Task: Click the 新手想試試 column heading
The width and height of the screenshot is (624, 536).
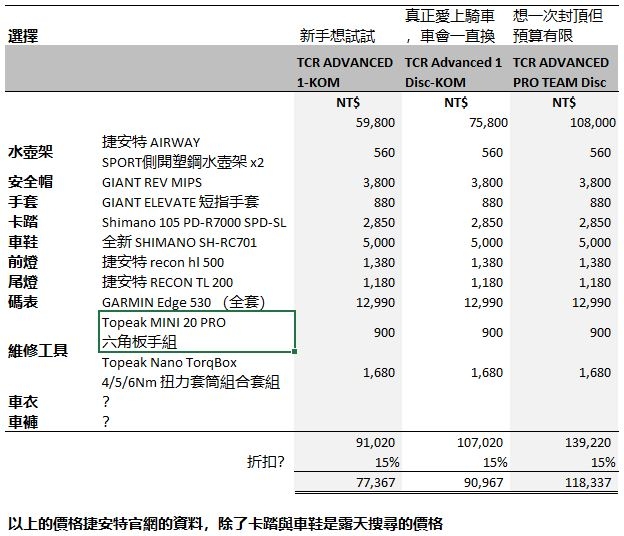Action: click(x=337, y=36)
